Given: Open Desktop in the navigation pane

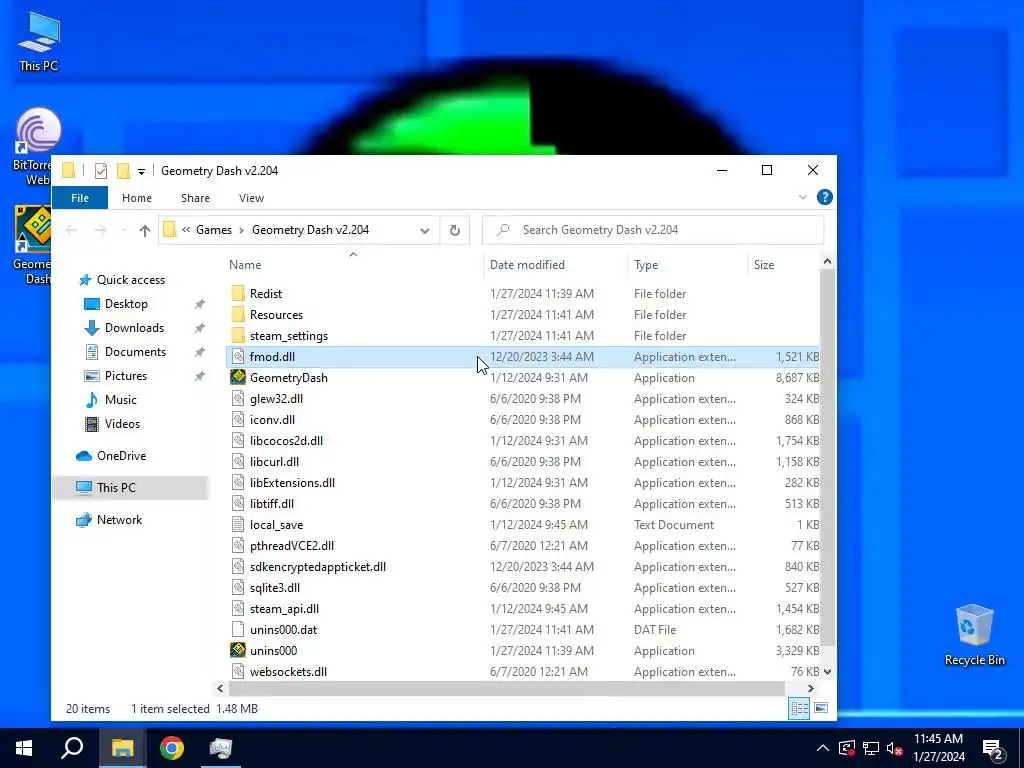Looking at the screenshot, I should click(126, 304).
